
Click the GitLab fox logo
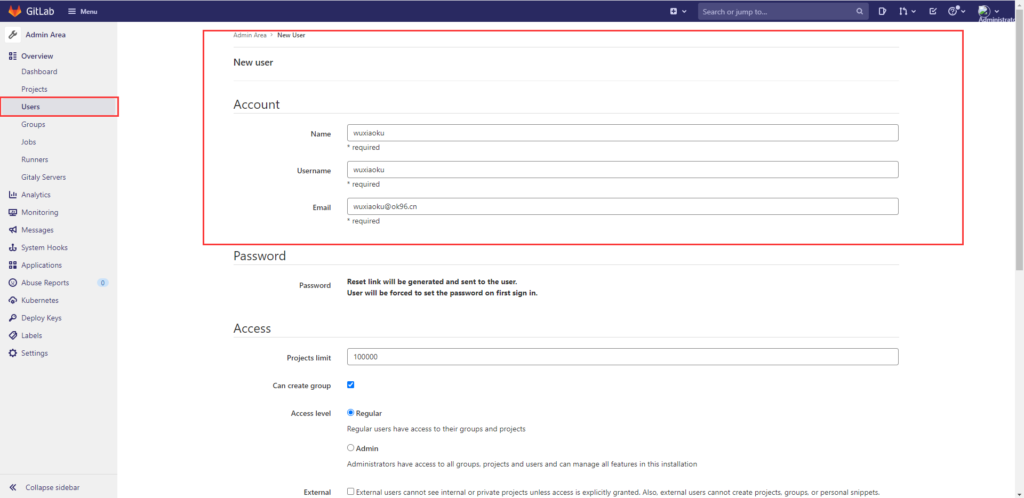pyautogui.click(x=15, y=11)
